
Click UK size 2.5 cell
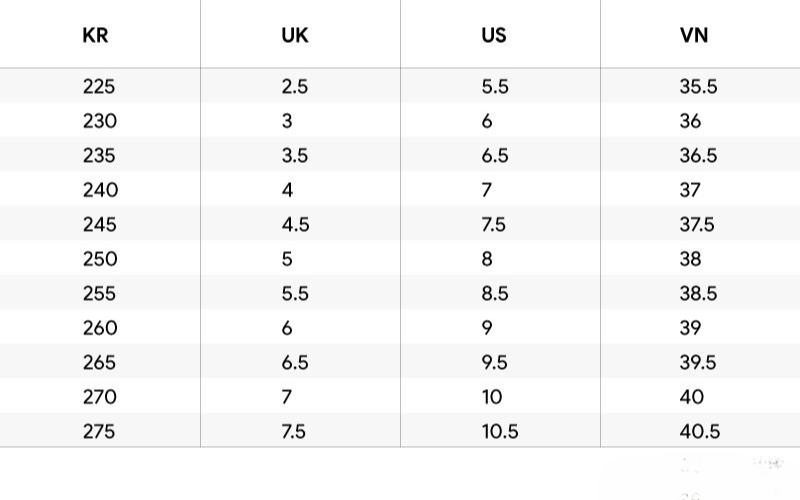(295, 86)
